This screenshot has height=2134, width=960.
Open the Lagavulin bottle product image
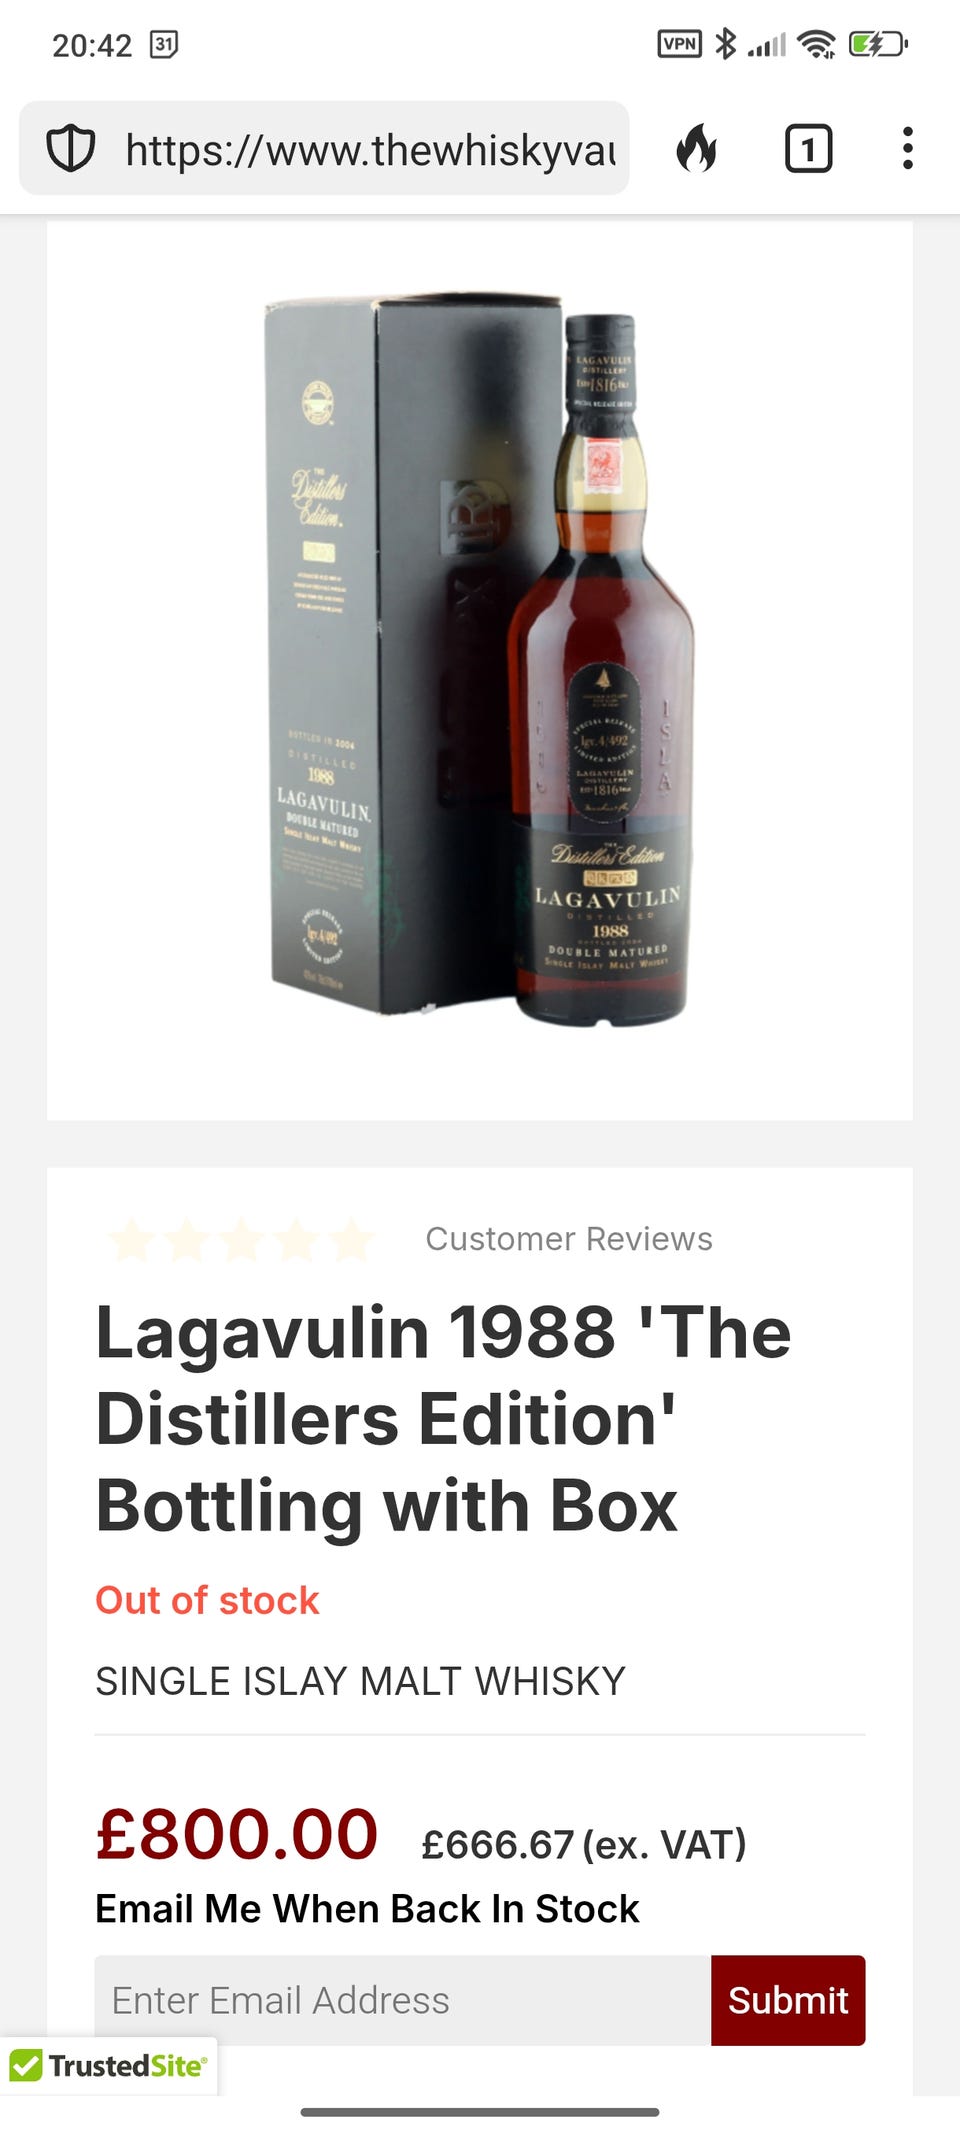pyautogui.click(x=480, y=658)
